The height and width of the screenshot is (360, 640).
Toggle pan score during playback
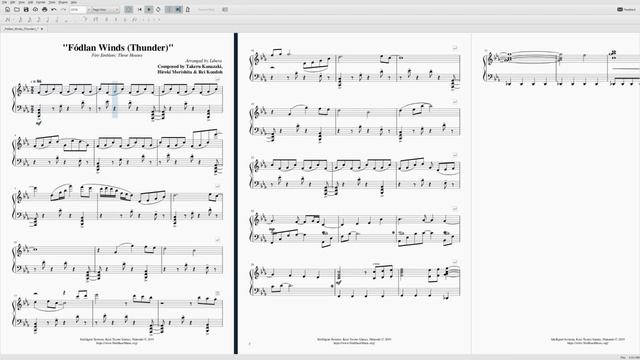[178, 9]
